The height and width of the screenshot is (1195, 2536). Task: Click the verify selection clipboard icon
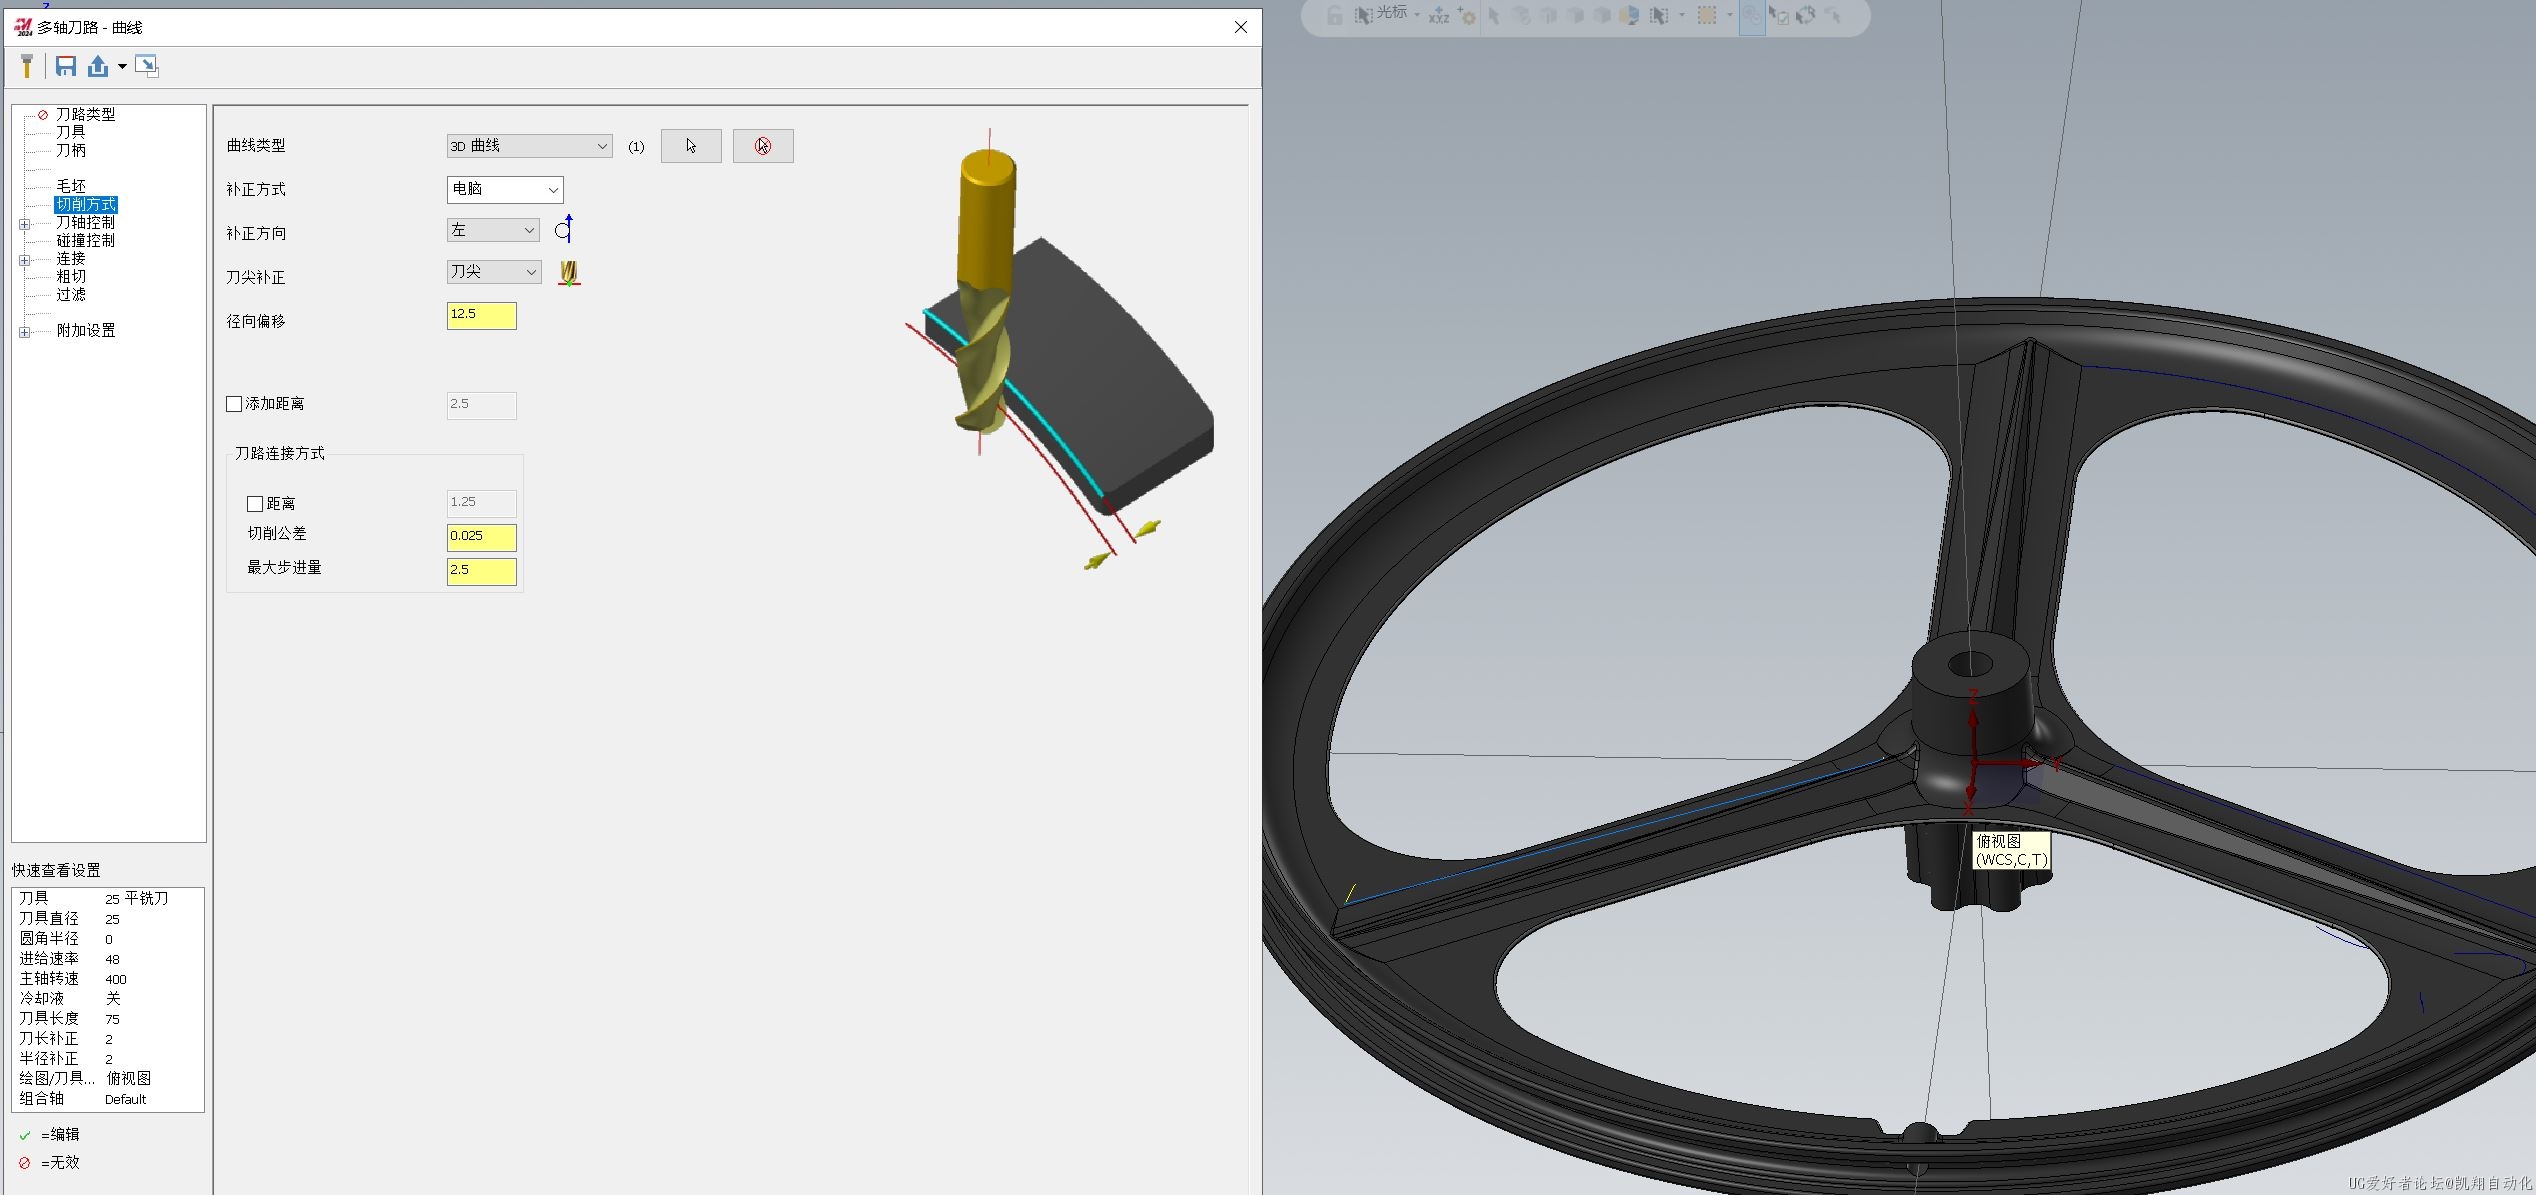tap(1779, 15)
